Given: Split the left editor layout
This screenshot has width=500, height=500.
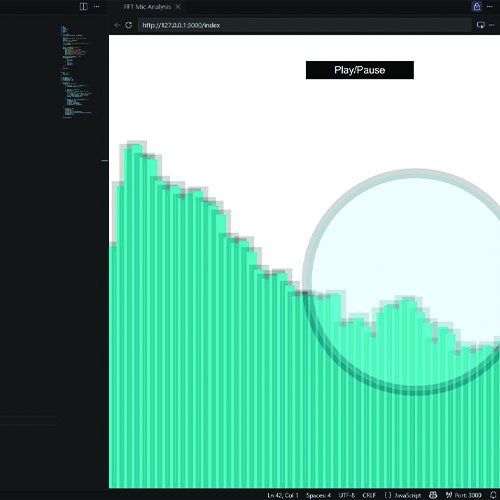Looking at the screenshot, I should [83, 7].
